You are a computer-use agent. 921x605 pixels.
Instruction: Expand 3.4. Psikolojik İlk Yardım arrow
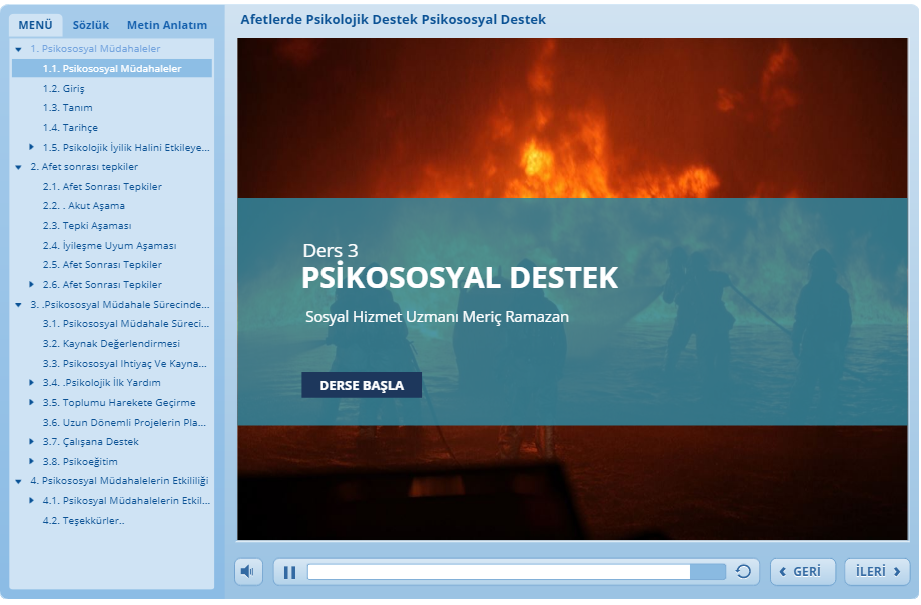point(31,382)
